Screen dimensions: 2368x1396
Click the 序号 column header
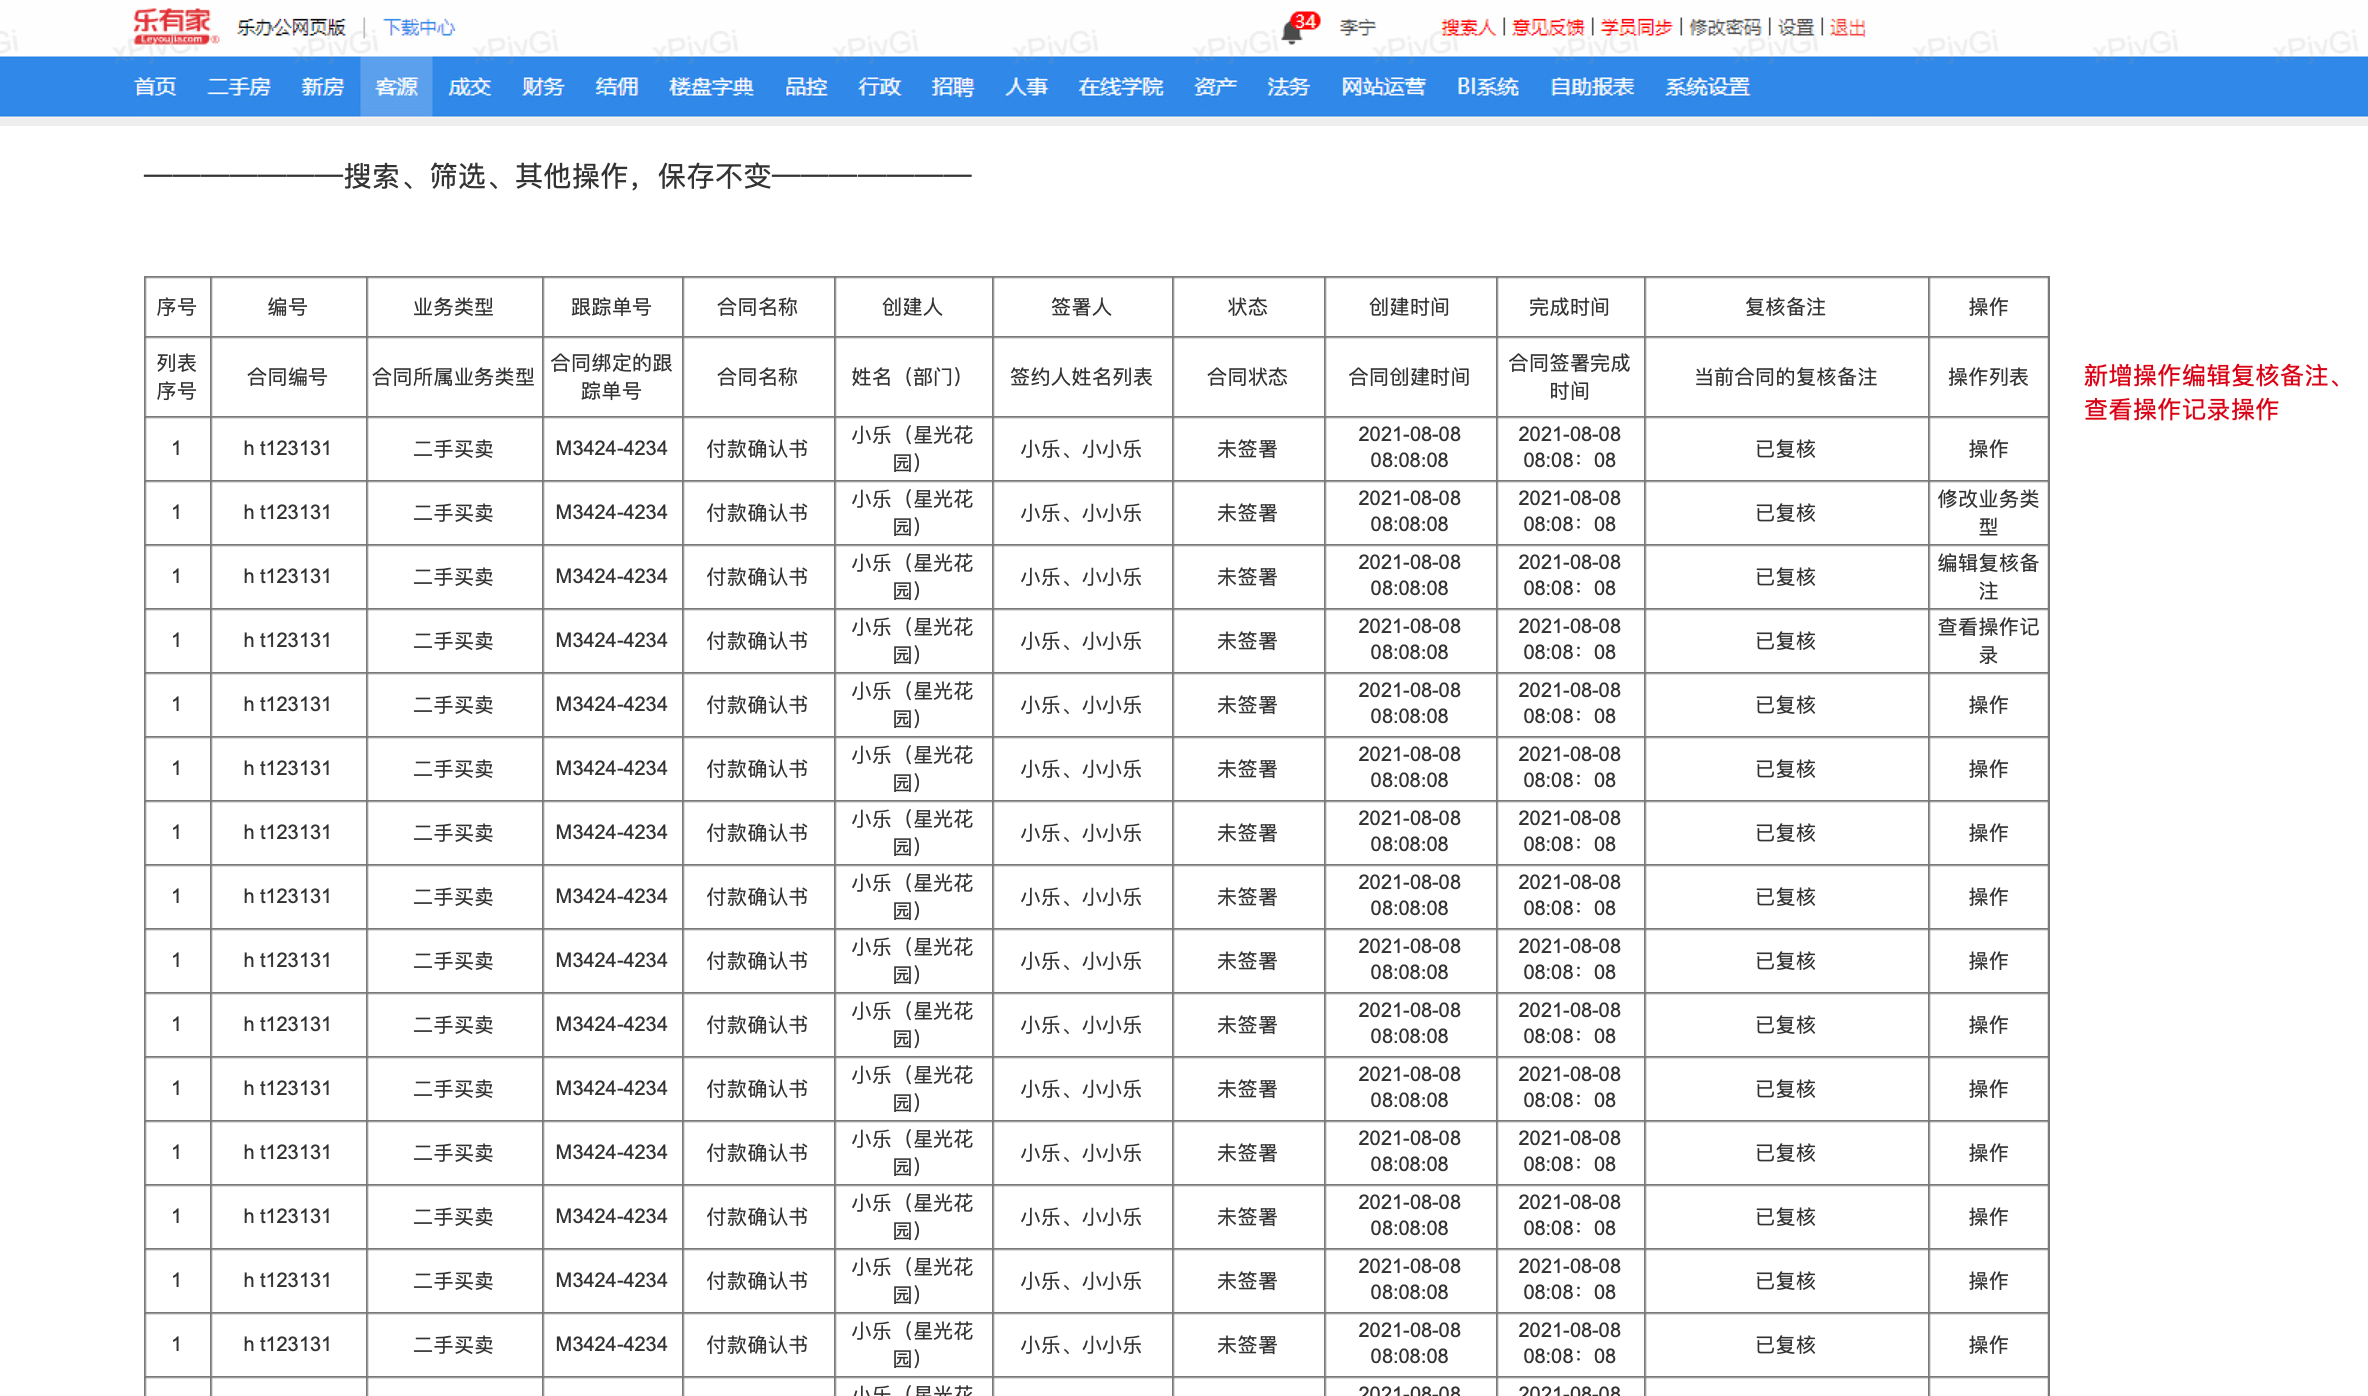tap(177, 307)
